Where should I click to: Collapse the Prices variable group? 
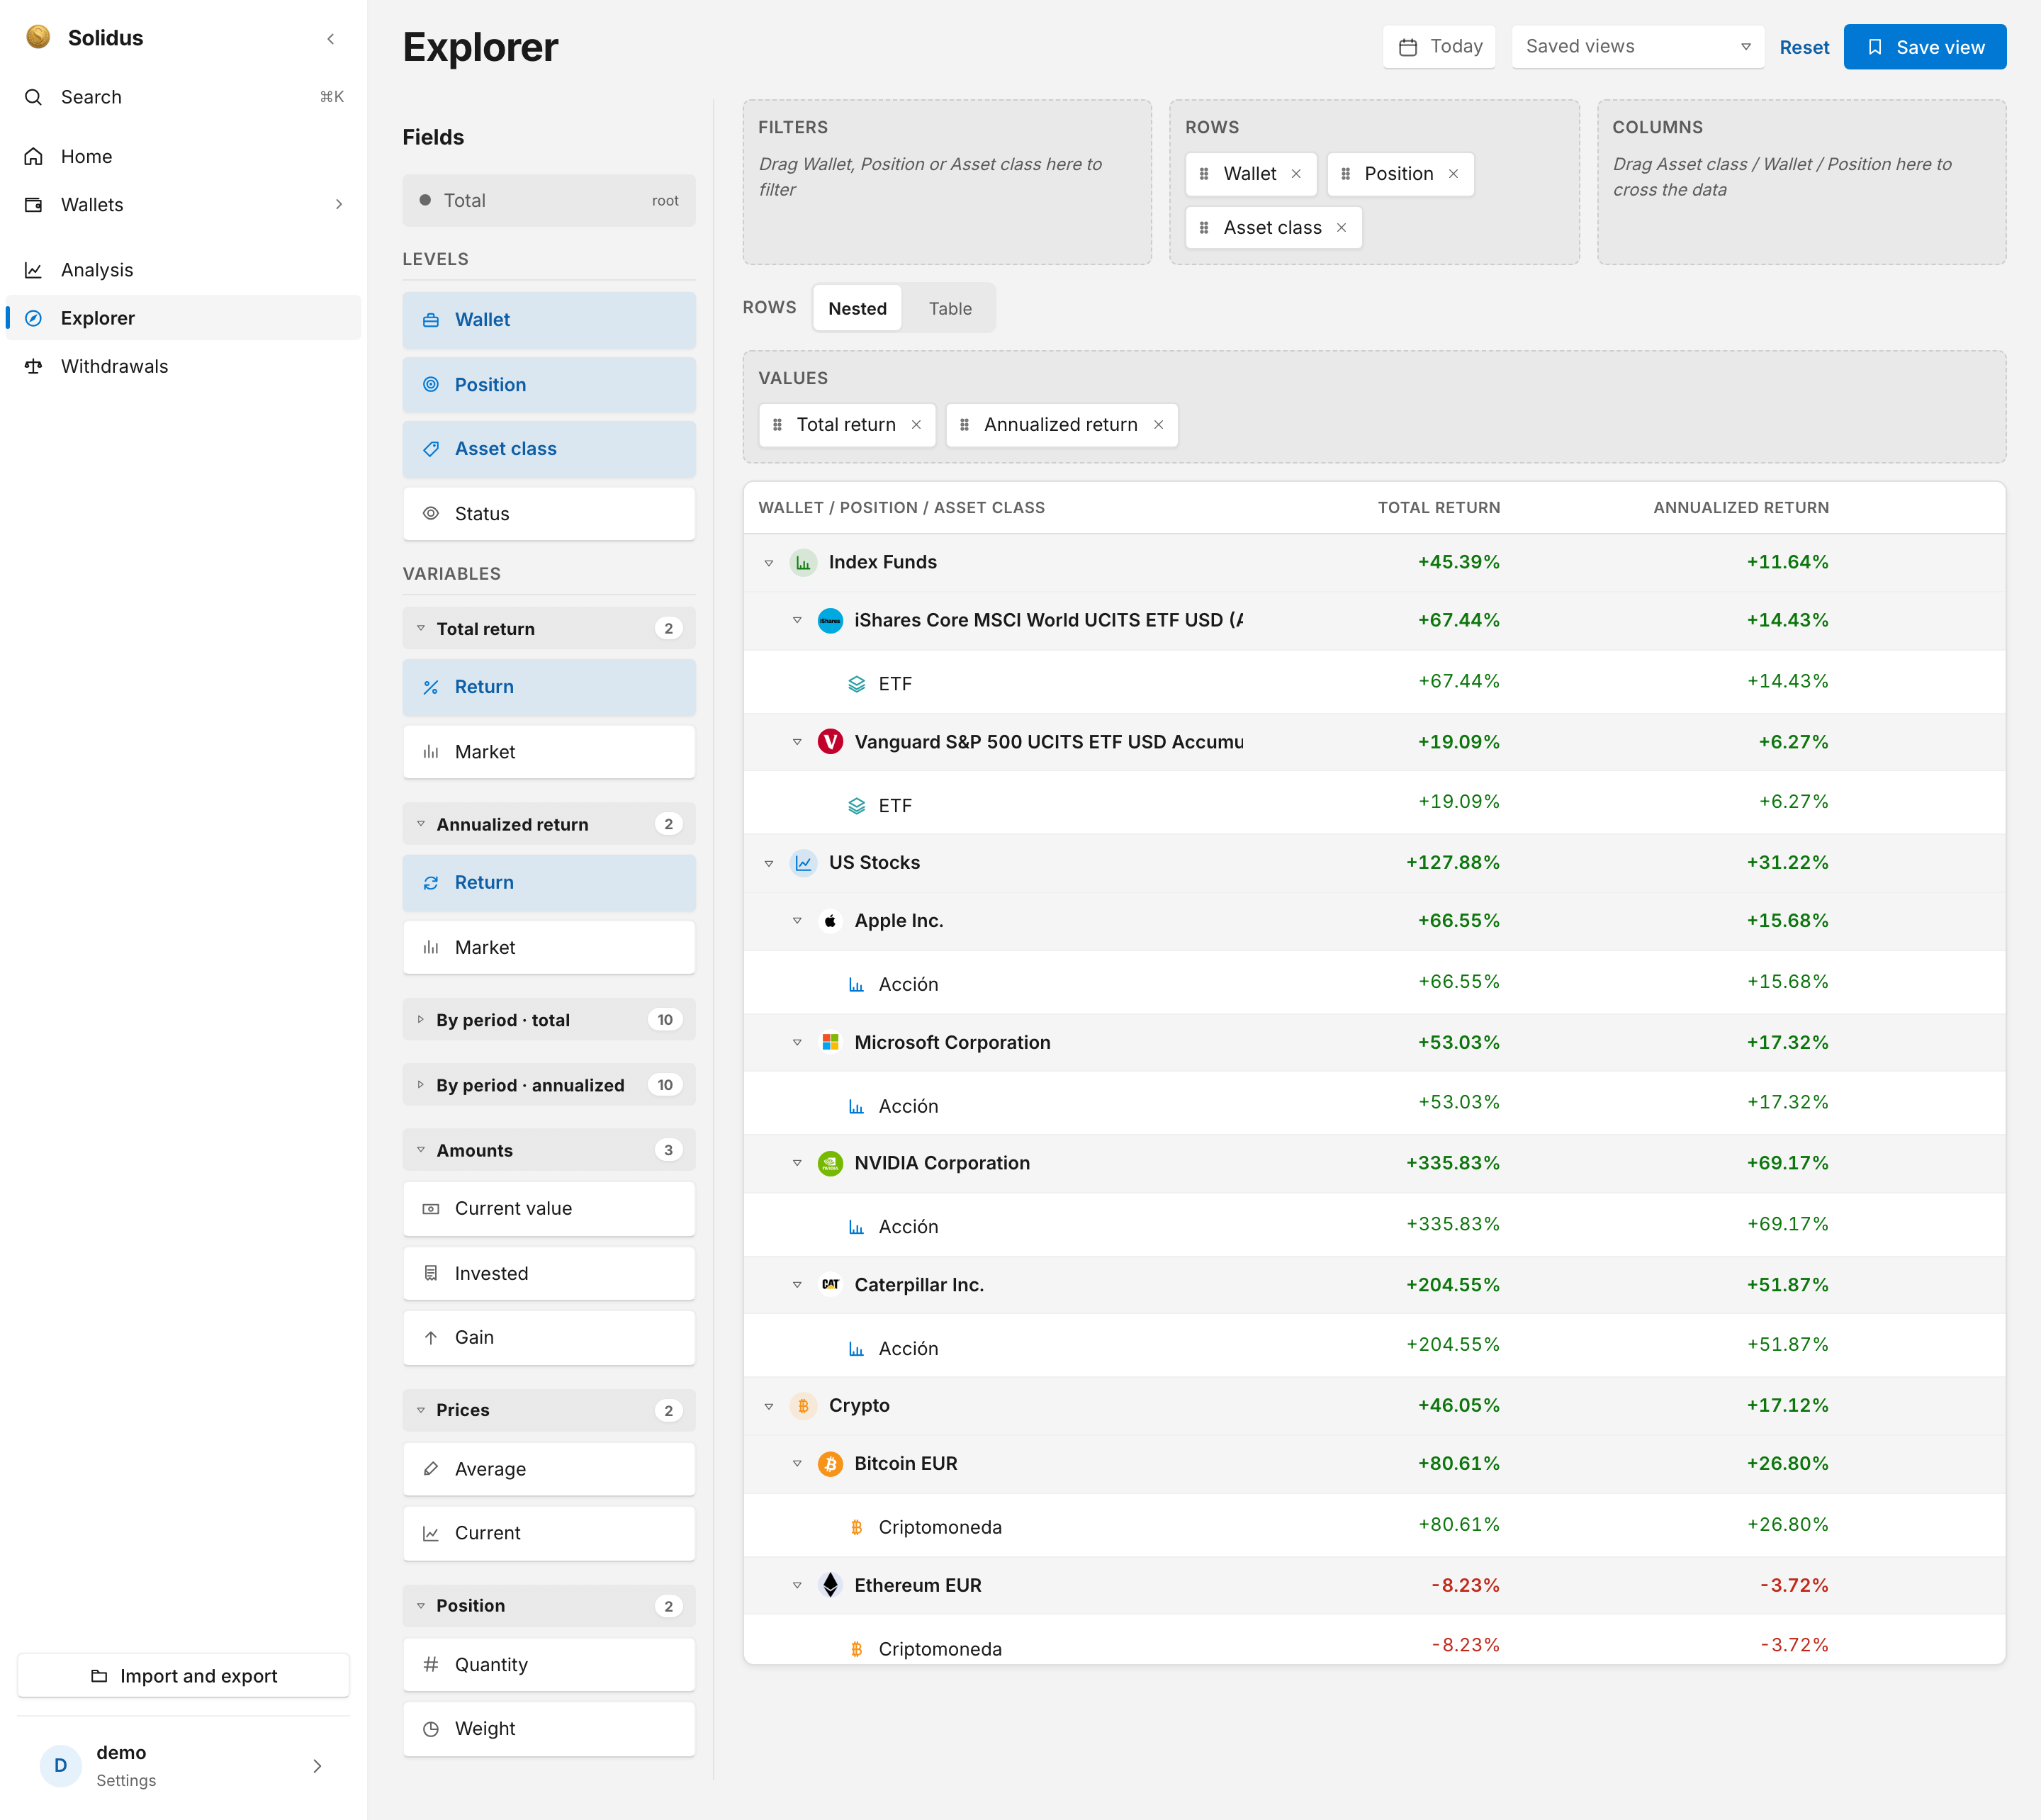coord(548,1410)
